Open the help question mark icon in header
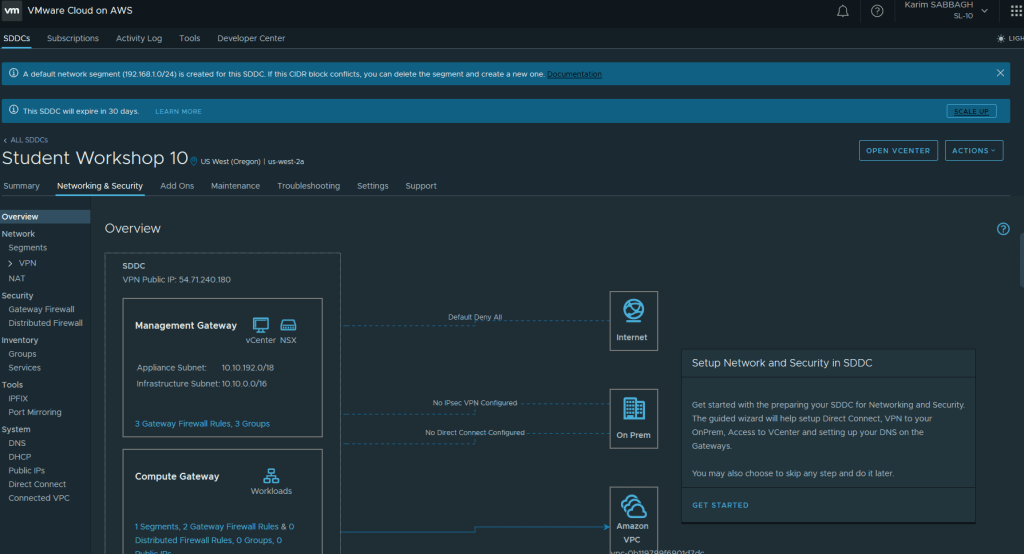Image resolution: width=1024 pixels, height=554 pixels. pyautogui.click(x=877, y=11)
